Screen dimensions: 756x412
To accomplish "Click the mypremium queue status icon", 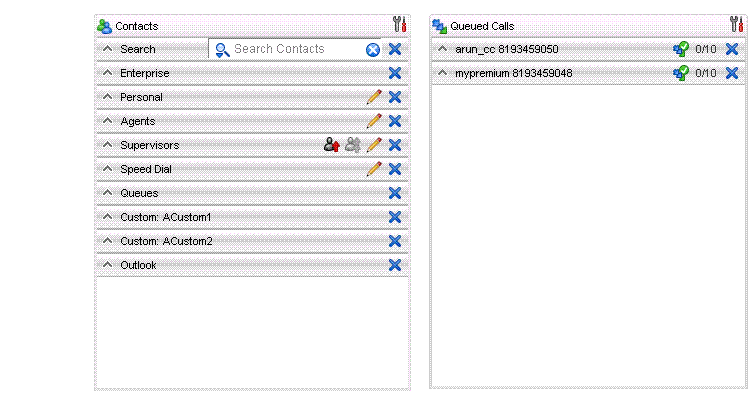I will [x=681, y=73].
